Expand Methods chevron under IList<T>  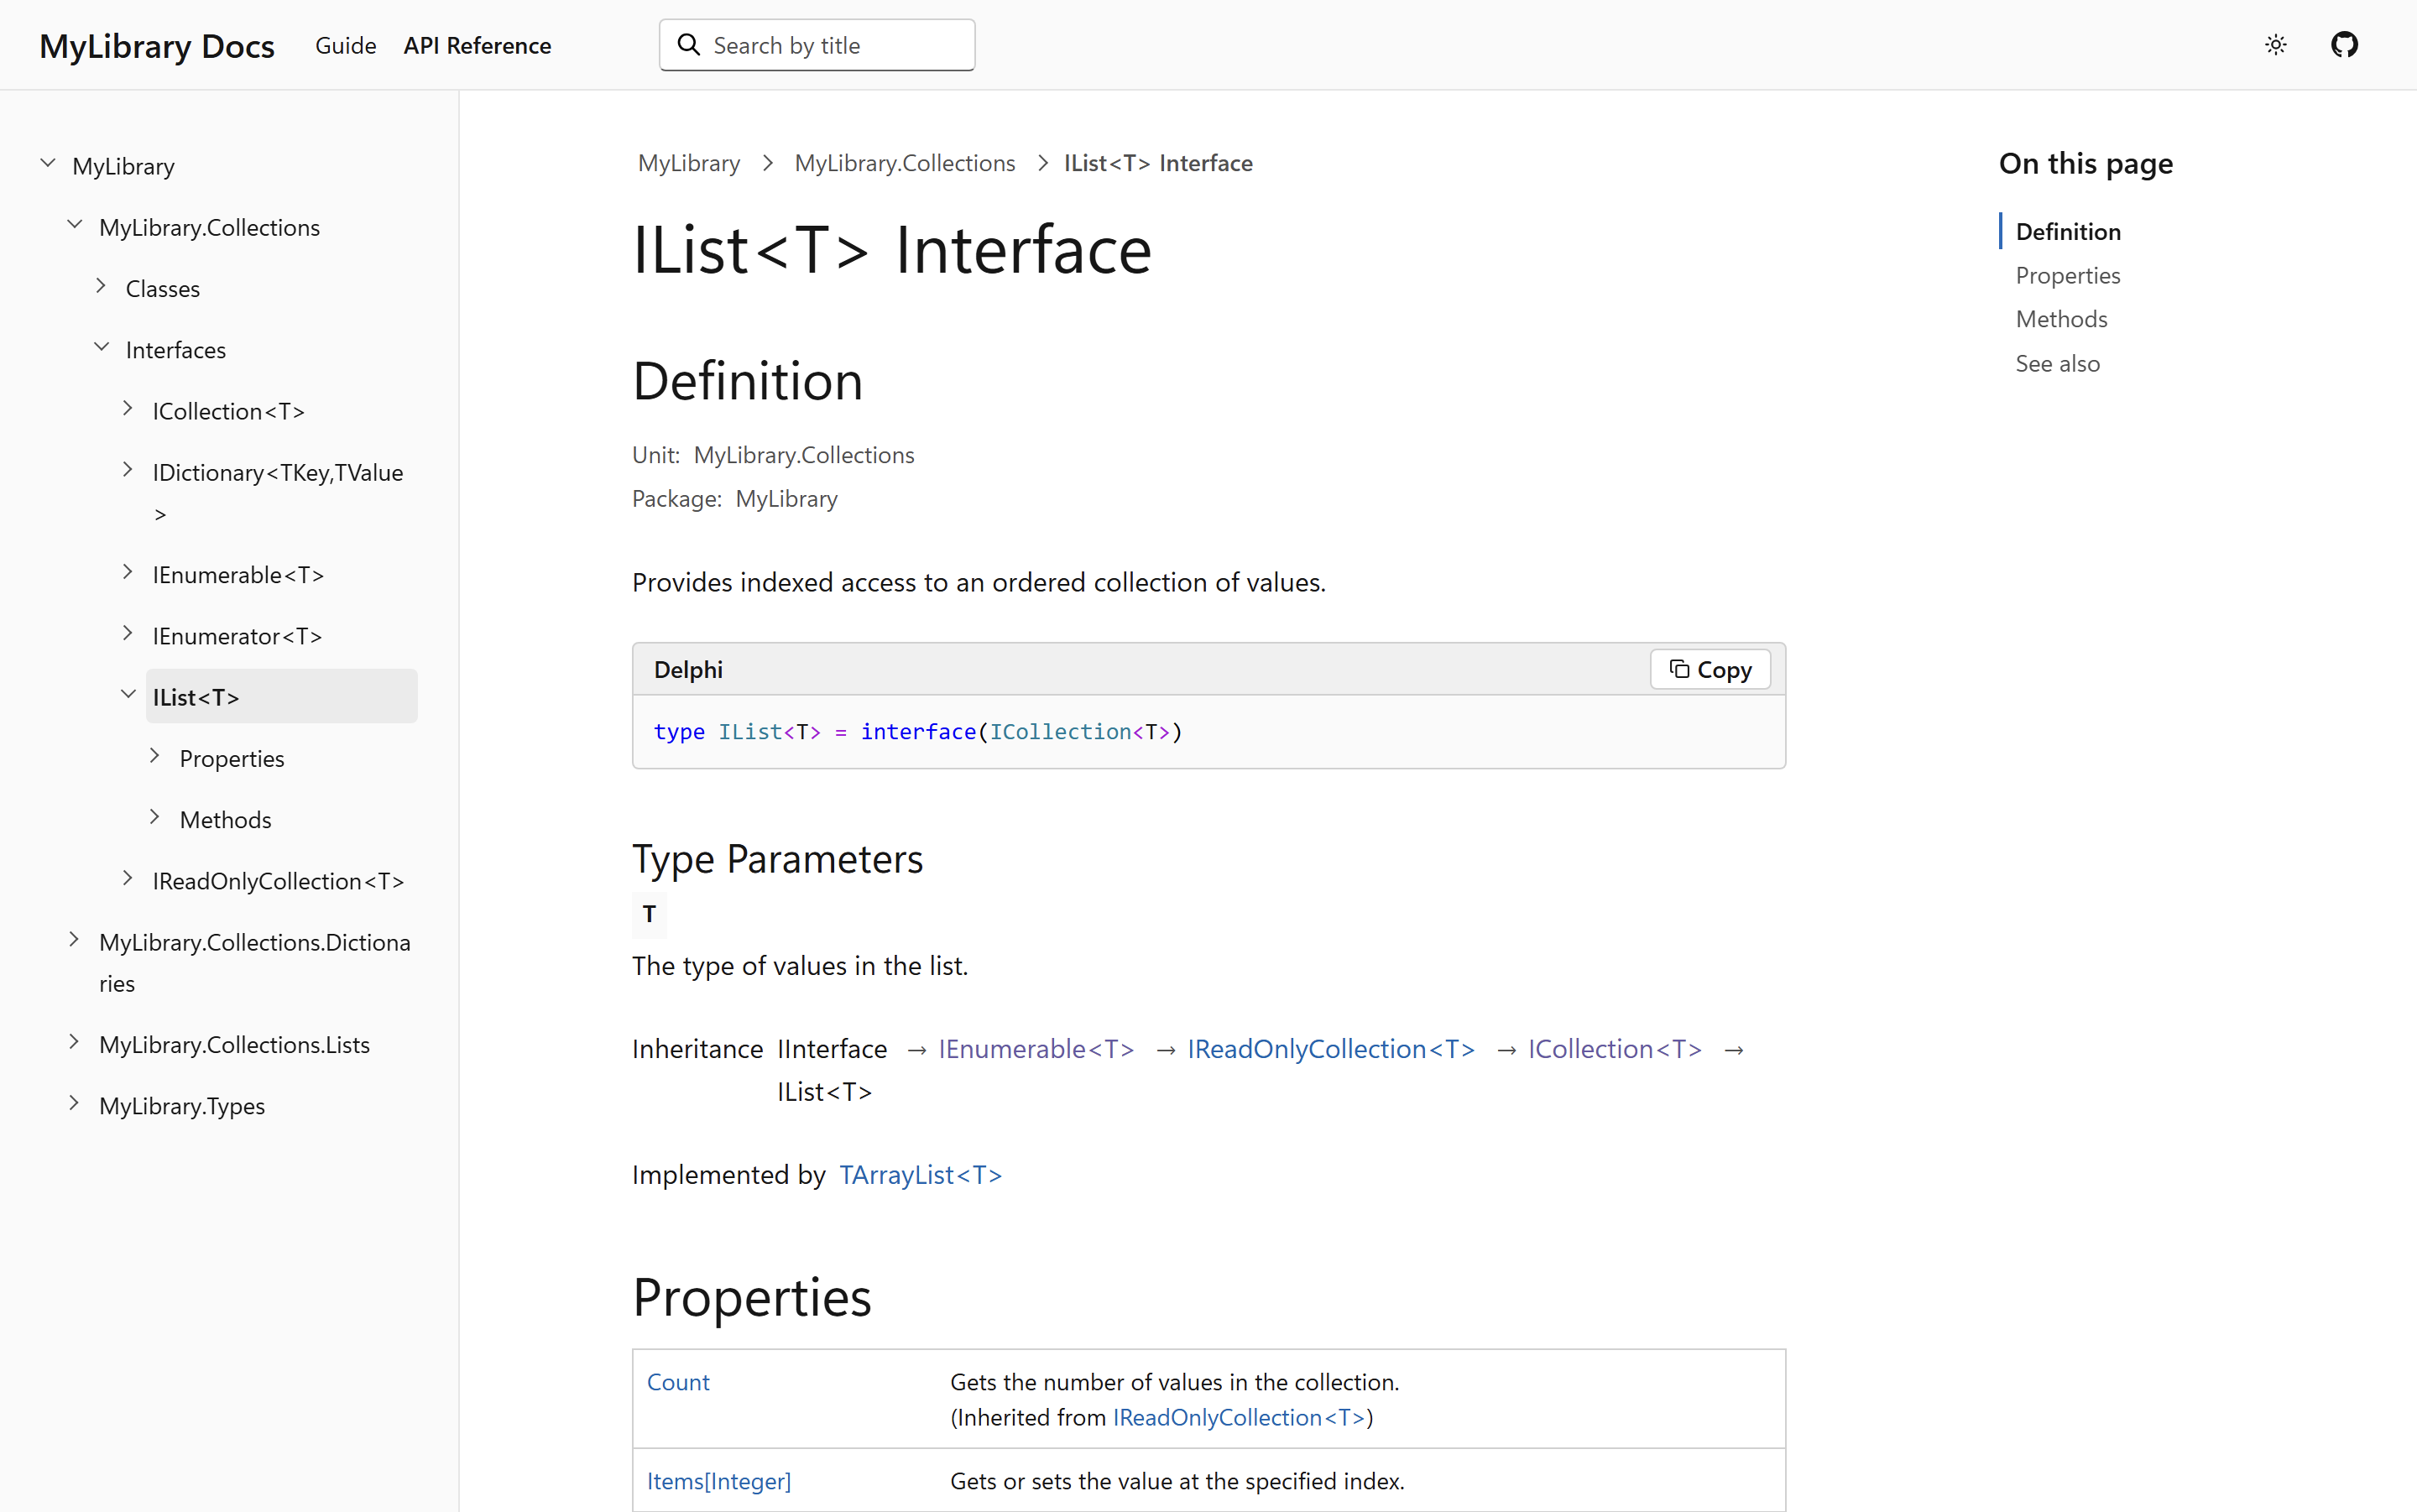(155, 817)
